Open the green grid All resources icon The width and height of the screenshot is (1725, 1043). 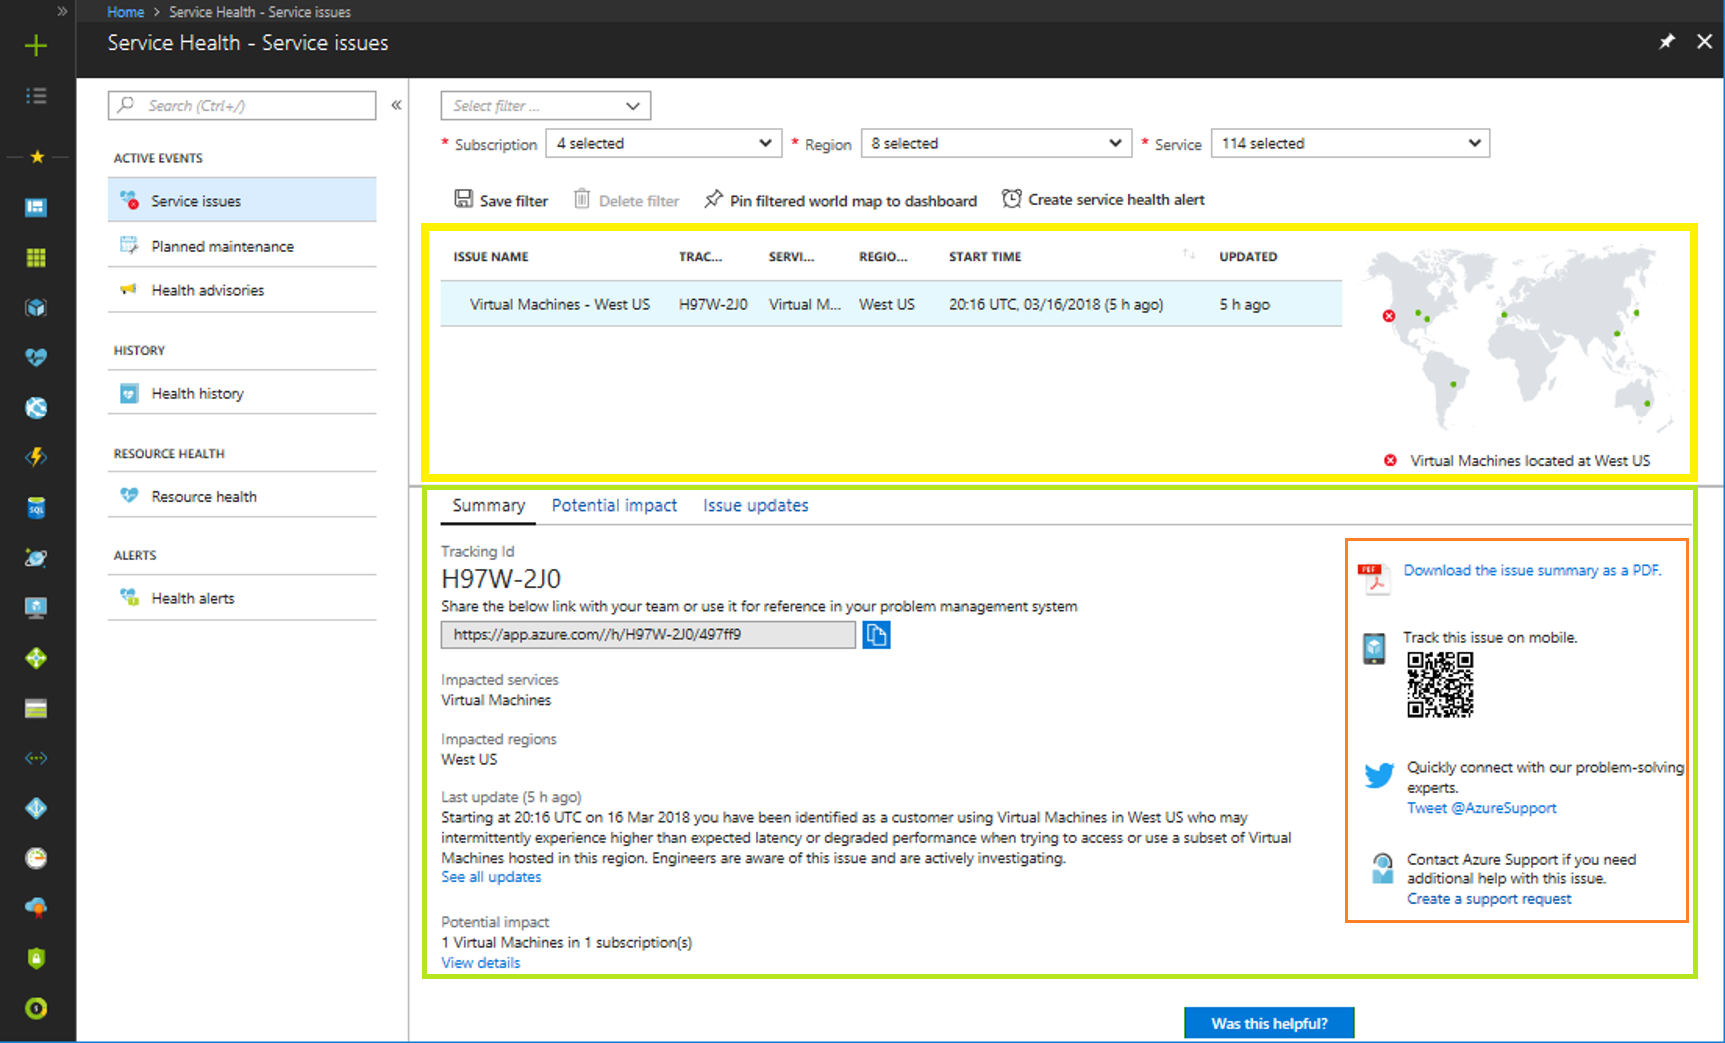pyautogui.click(x=36, y=258)
